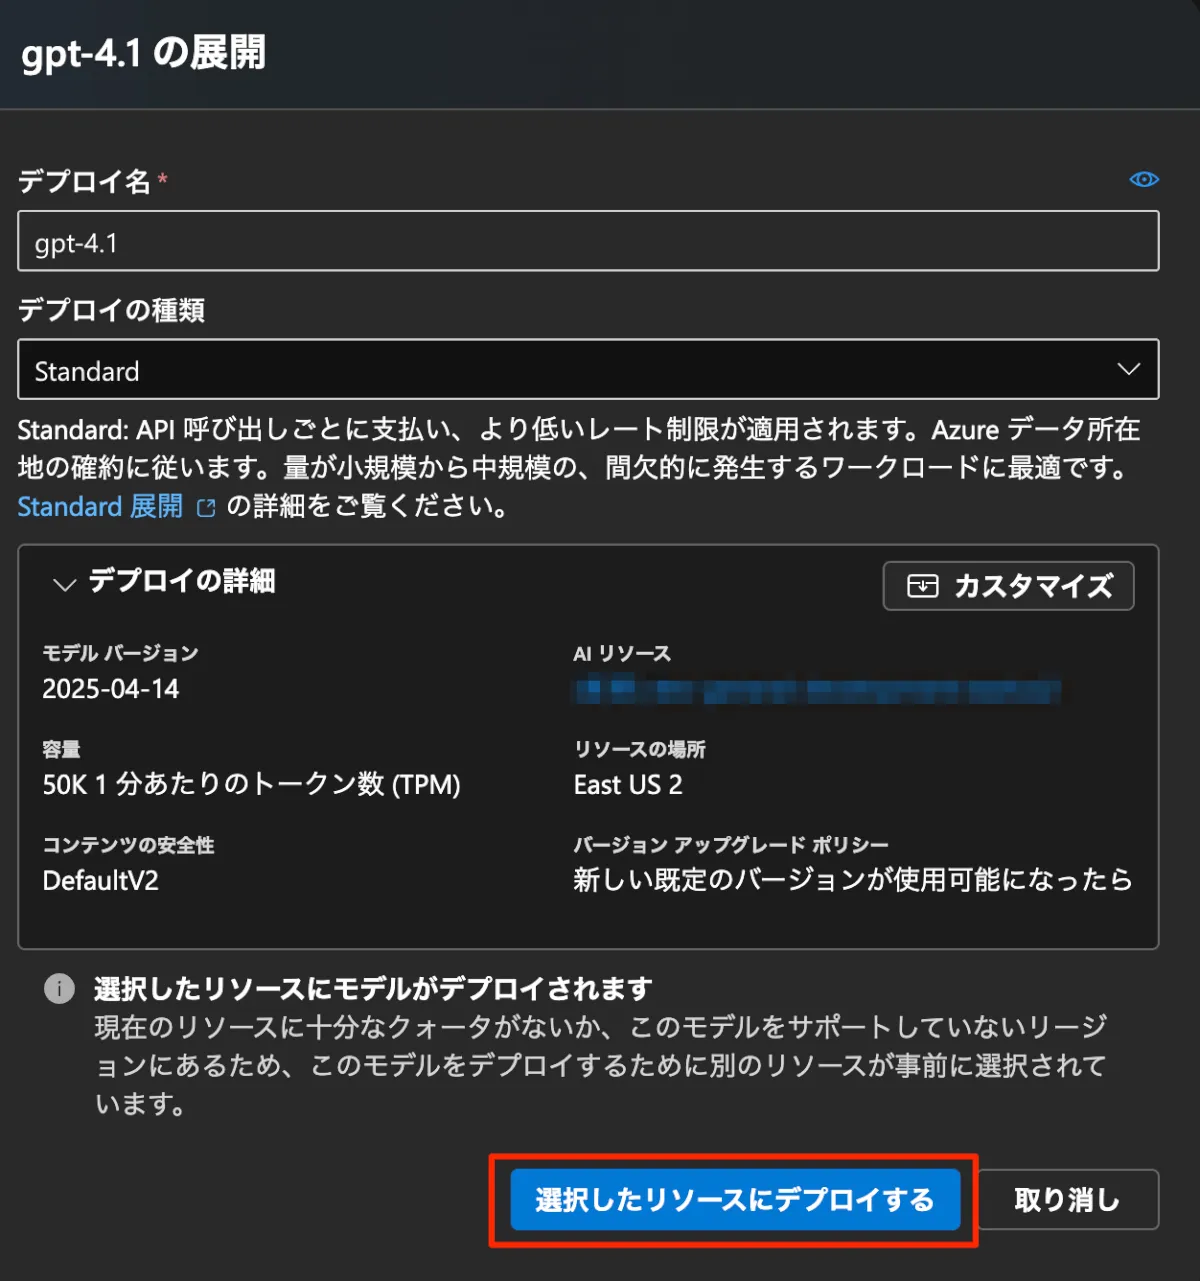Click the external link icon after Standard 展開
The height and width of the screenshot is (1281, 1200).
pos(206,508)
